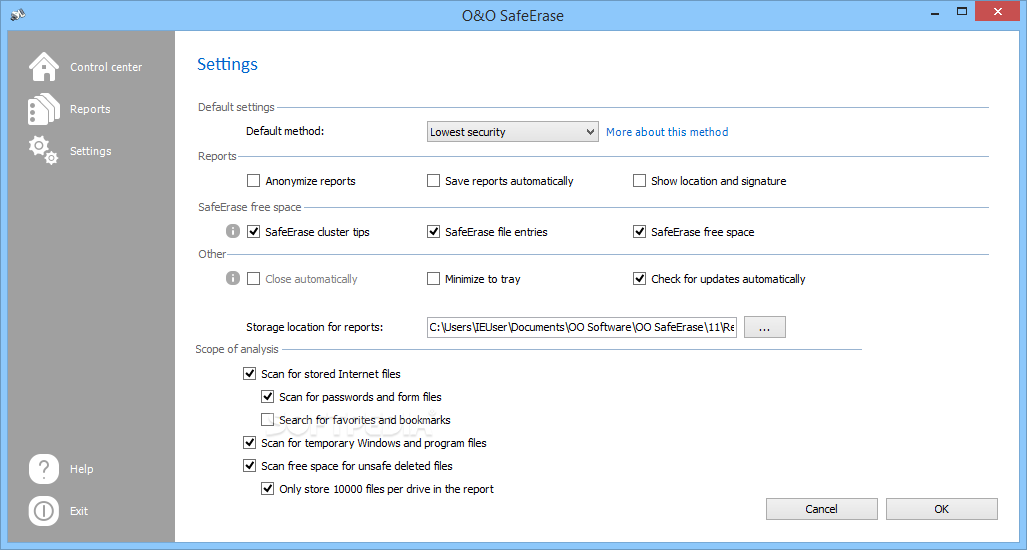This screenshot has width=1027, height=550.
Task: Click the 'Storage location for reports:' label
Action: click(314, 327)
